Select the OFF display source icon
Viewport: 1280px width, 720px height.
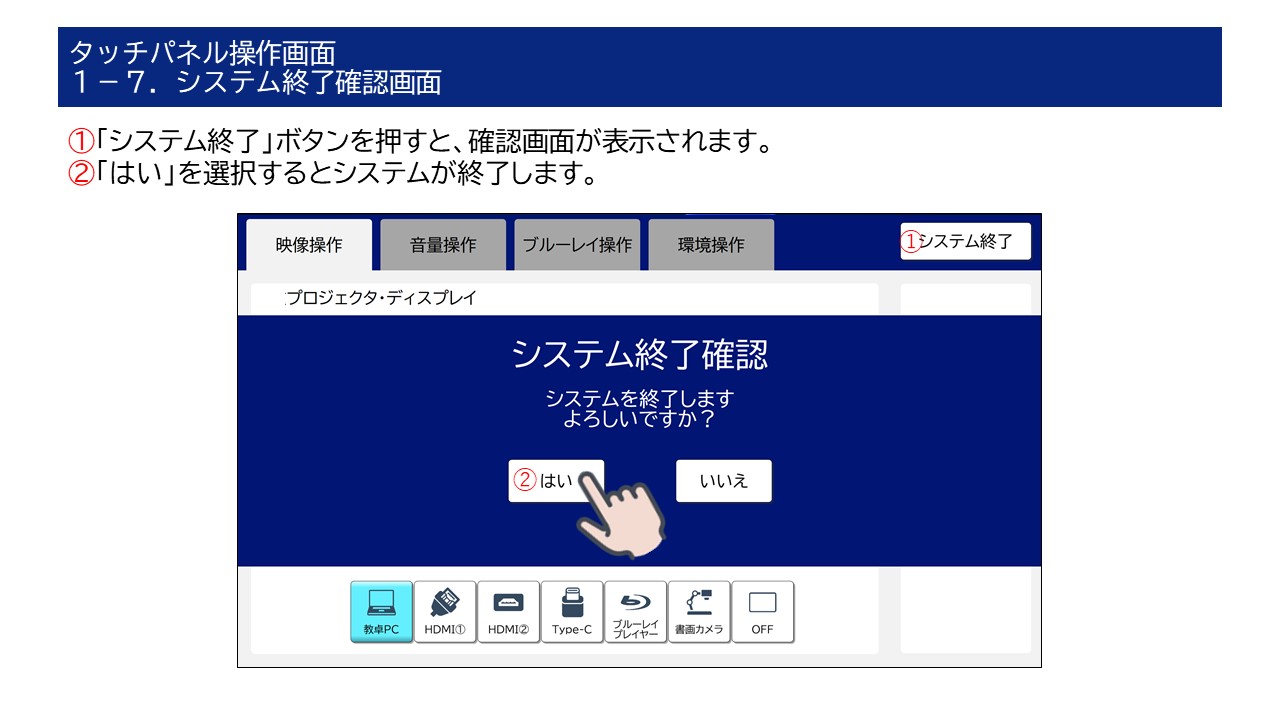(x=763, y=612)
